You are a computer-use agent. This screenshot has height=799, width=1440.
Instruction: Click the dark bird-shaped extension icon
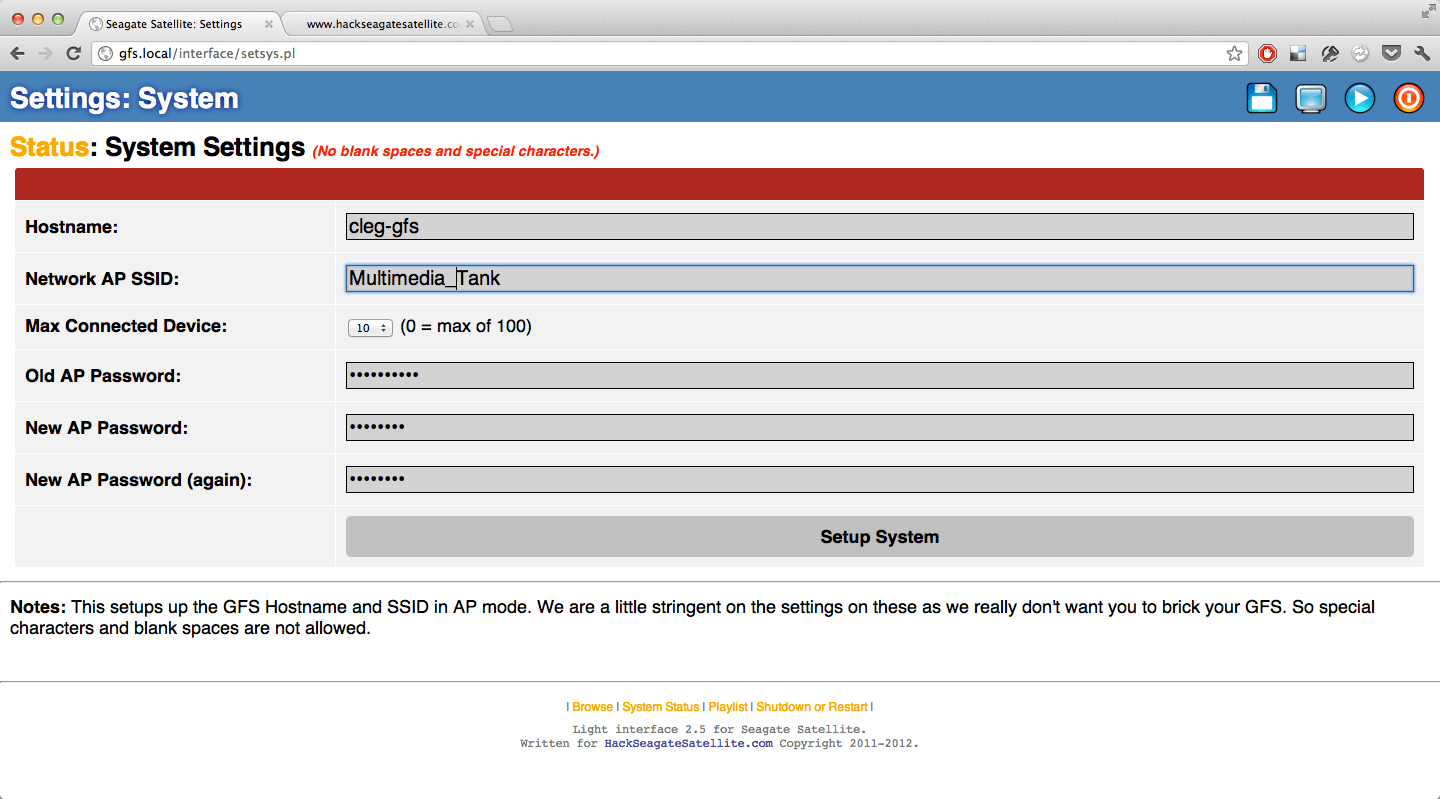(1329, 54)
